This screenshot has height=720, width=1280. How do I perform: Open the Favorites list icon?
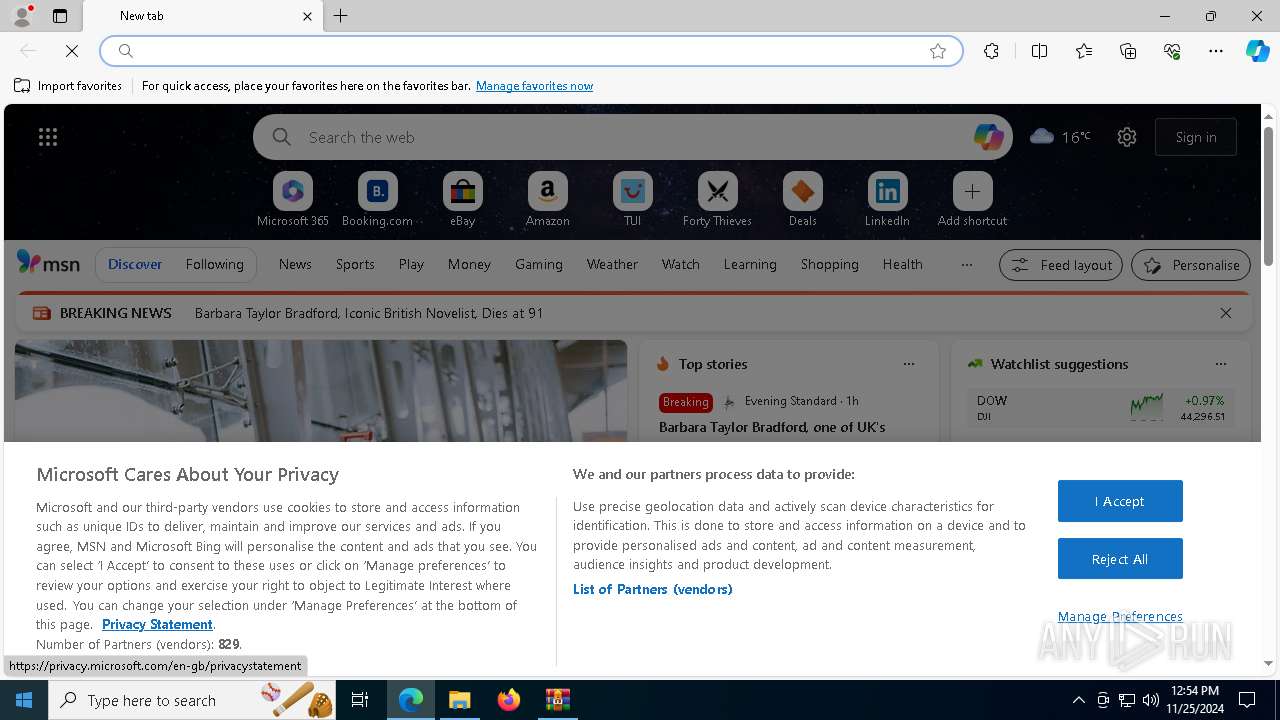(1084, 51)
